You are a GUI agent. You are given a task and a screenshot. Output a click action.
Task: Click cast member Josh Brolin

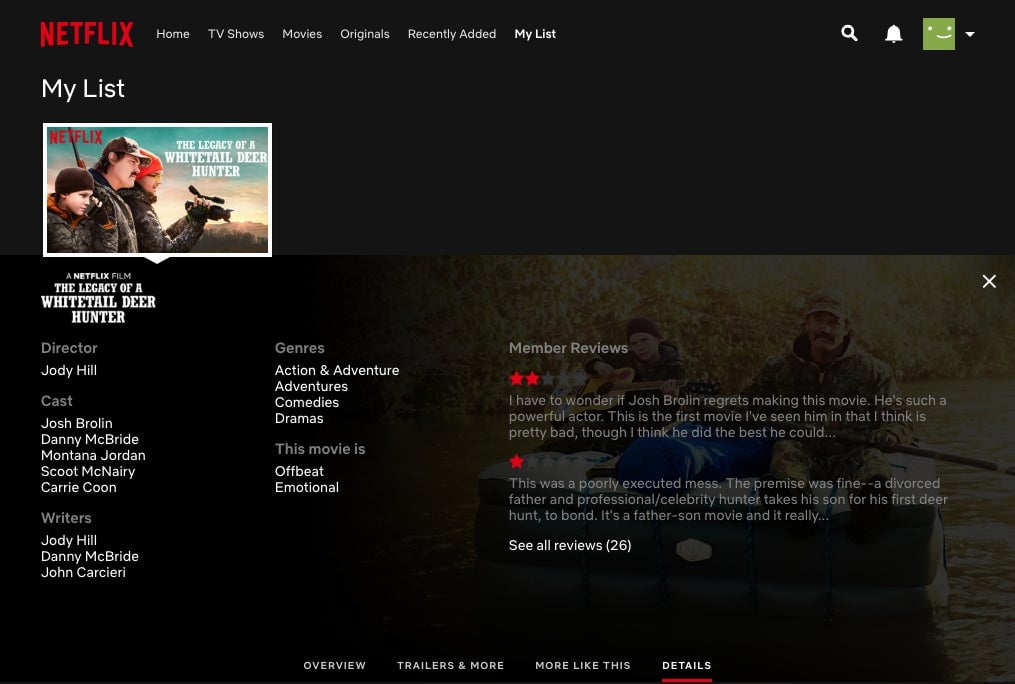pyautogui.click(x=76, y=423)
